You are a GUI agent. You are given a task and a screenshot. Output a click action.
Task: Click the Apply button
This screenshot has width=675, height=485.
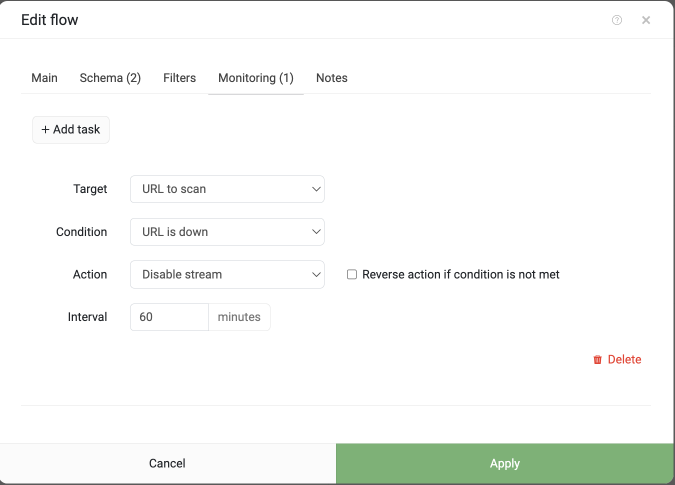click(505, 463)
